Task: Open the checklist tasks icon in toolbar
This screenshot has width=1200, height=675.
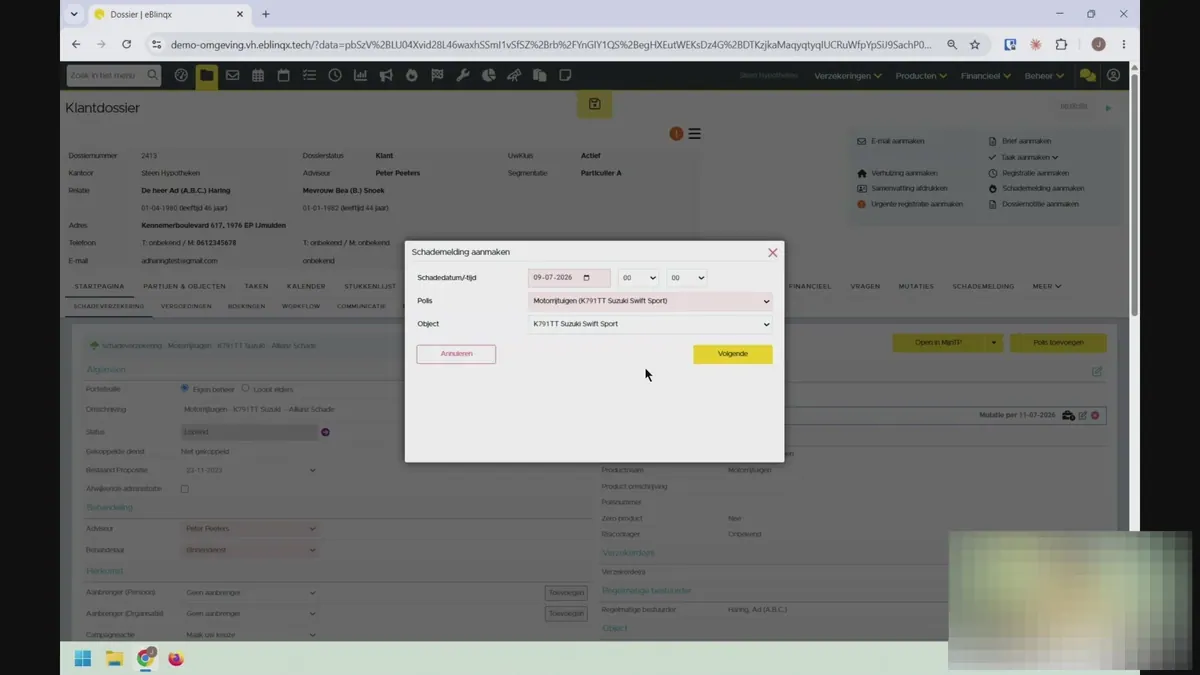Action: [x=309, y=75]
